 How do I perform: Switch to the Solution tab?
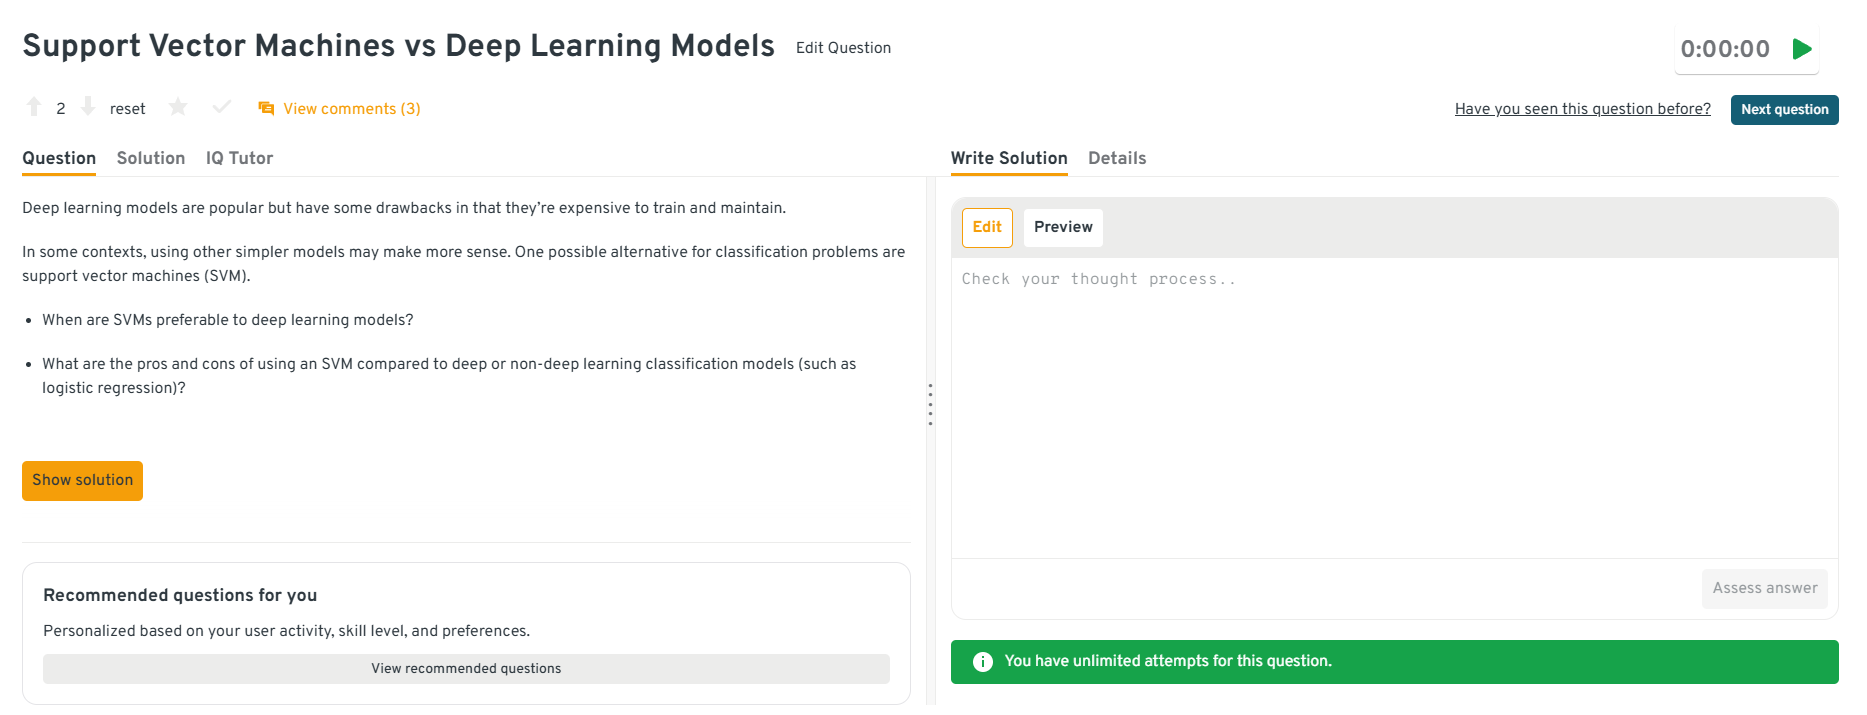(x=151, y=158)
